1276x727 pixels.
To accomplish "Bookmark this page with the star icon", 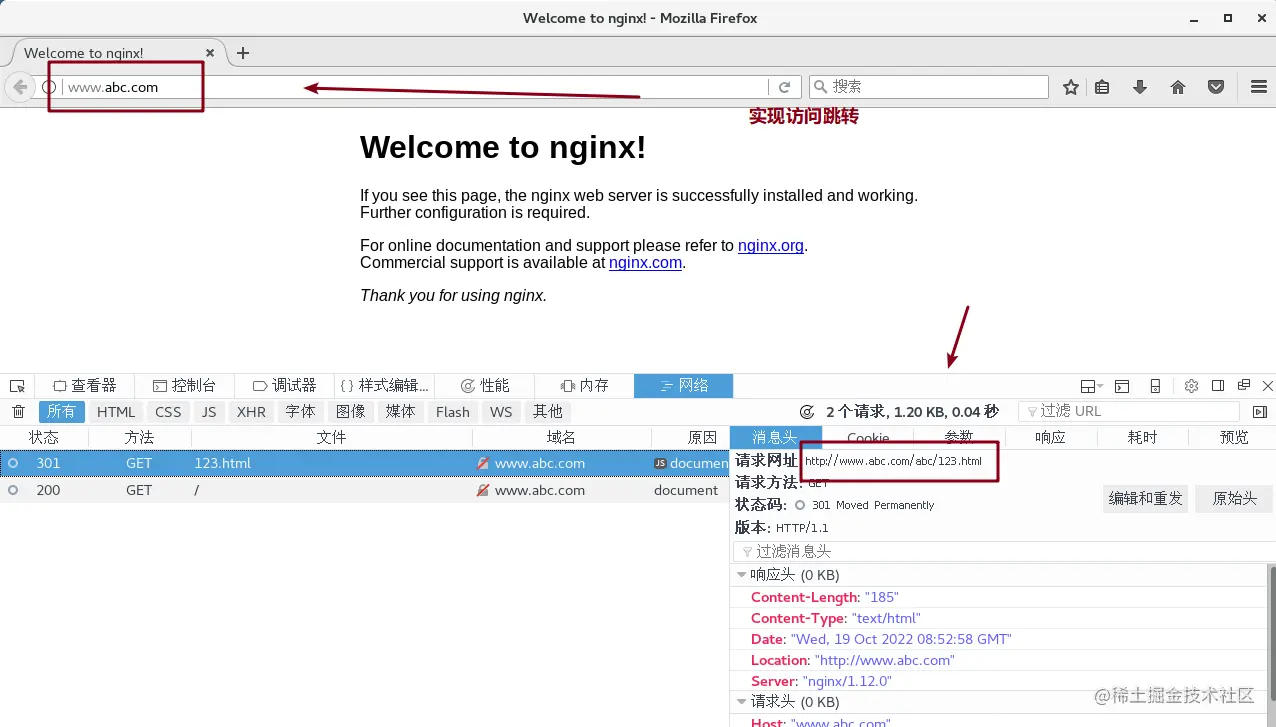I will point(1071,87).
